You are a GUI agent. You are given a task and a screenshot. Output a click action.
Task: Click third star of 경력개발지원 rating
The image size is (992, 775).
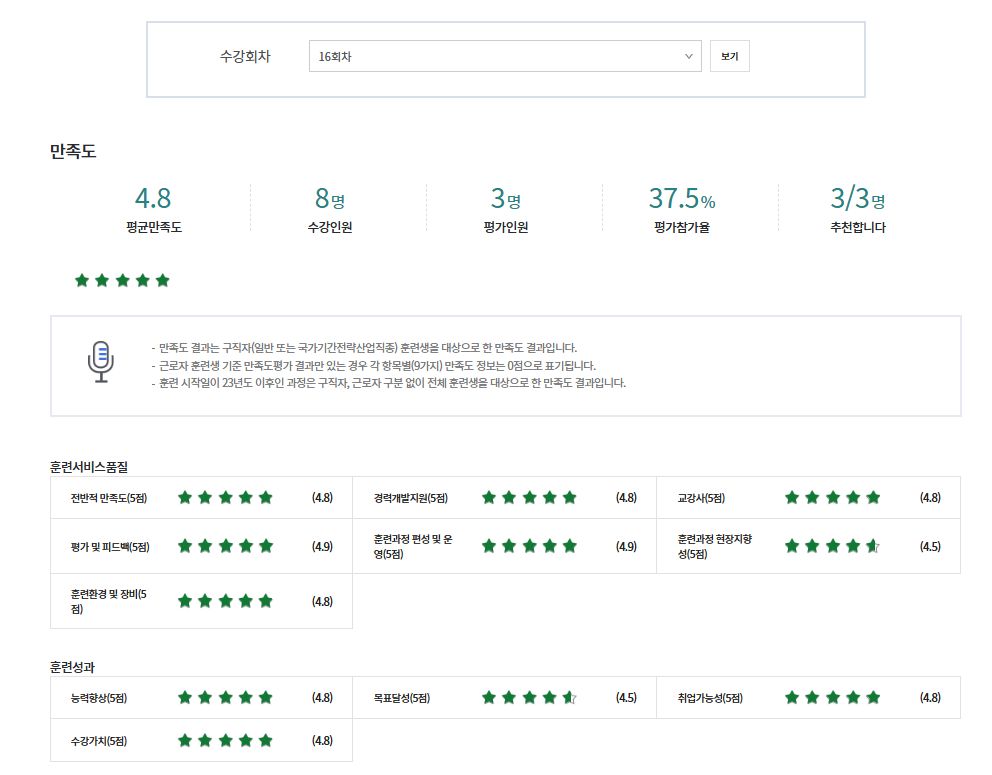pos(529,497)
